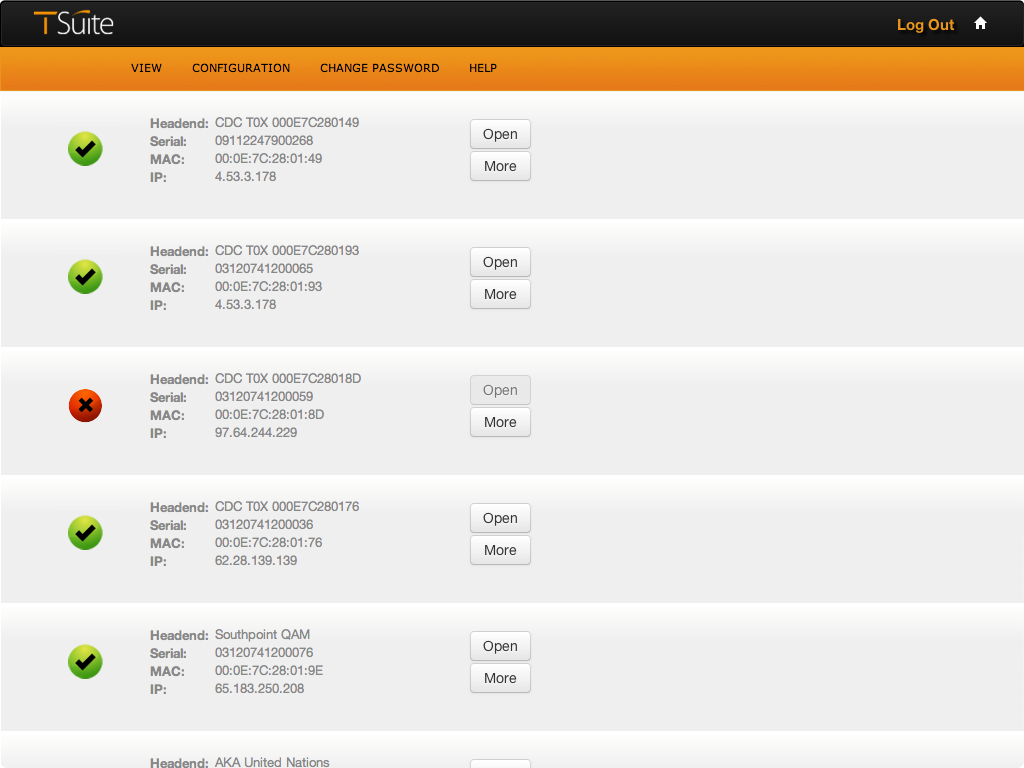The width and height of the screenshot is (1024, 768).
Task: Select MAC address 00:0E:7C:28:01:8D
Action: click(x=270, y=415)
